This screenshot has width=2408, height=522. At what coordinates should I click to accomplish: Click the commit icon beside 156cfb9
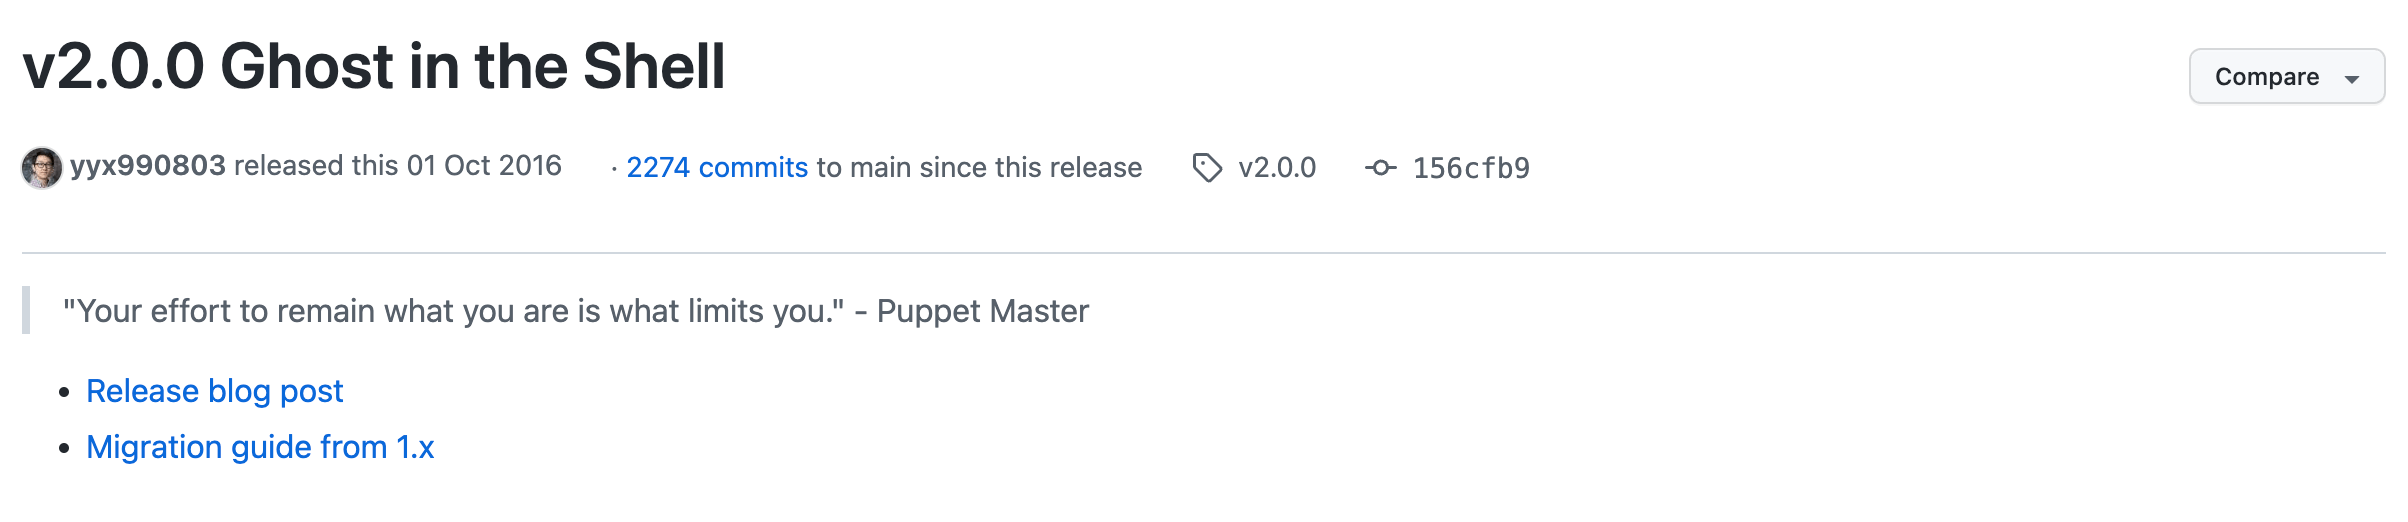click(1381, 168)
